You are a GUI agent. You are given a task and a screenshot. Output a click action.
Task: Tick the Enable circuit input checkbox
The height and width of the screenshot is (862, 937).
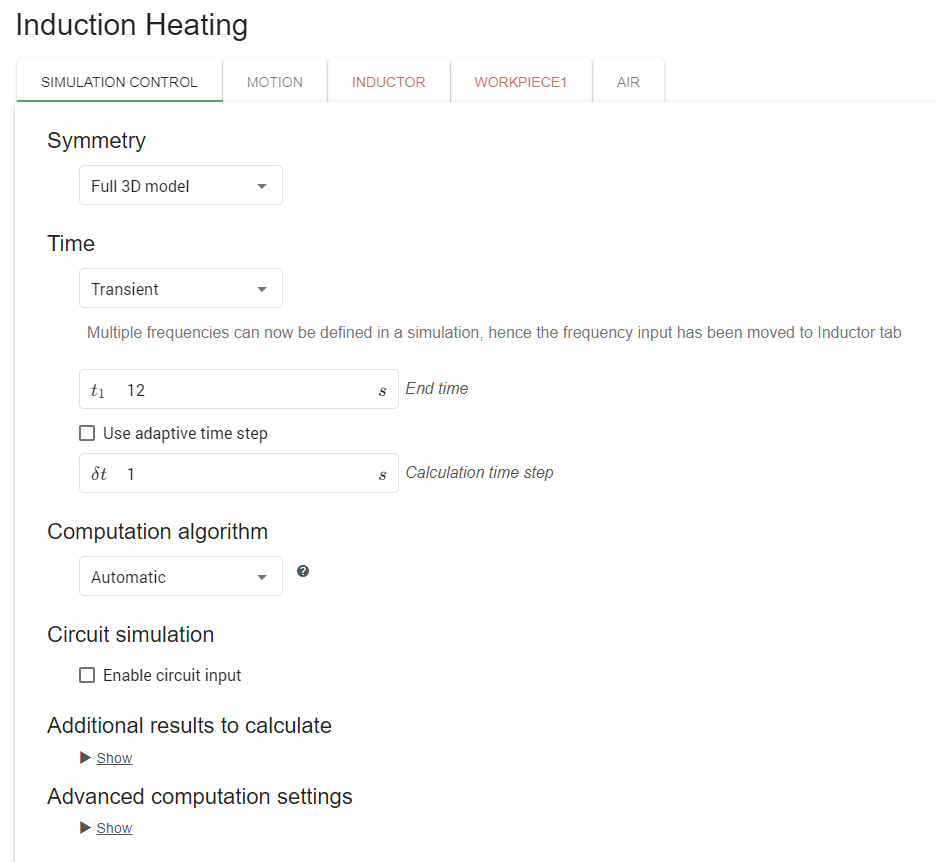click(87, 675)
